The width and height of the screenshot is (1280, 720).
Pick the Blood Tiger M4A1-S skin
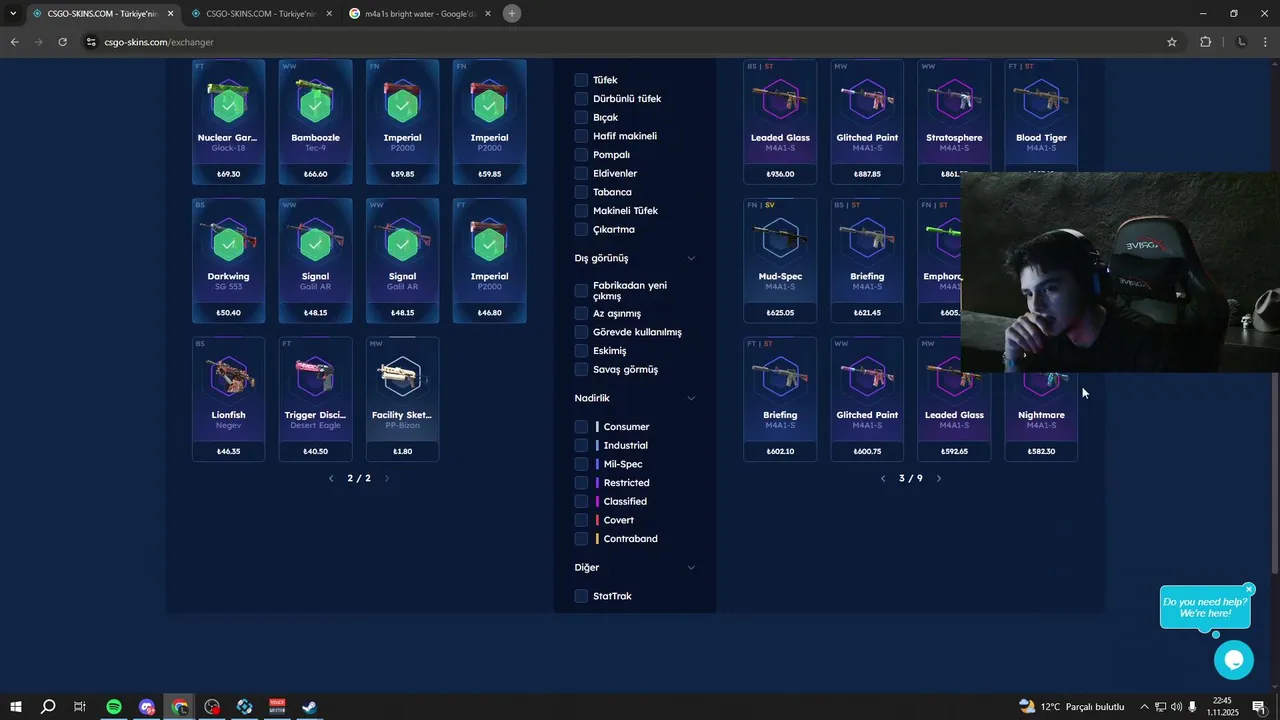(1041, 115)
